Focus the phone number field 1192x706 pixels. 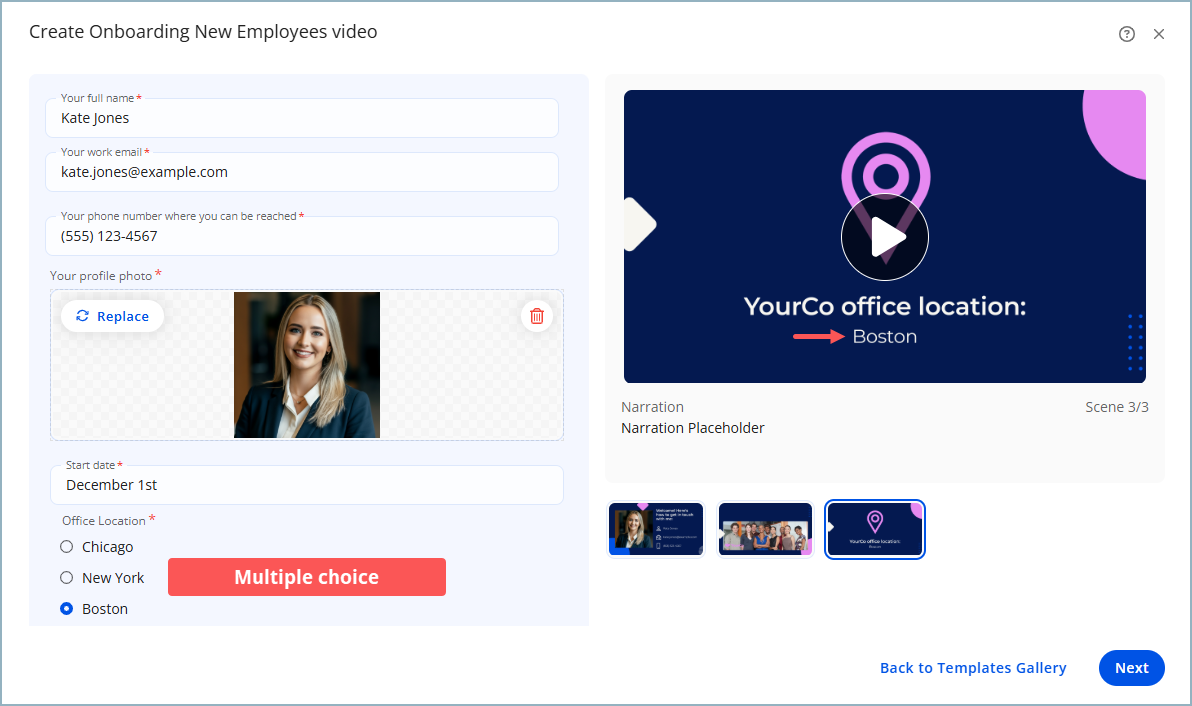[x=301, y=237]
